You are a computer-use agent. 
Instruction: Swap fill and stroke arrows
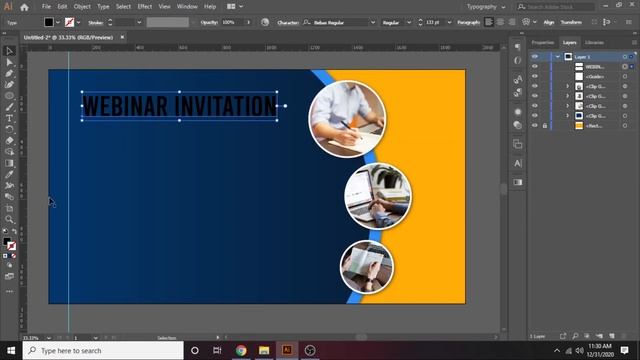(x=14, y=231)
